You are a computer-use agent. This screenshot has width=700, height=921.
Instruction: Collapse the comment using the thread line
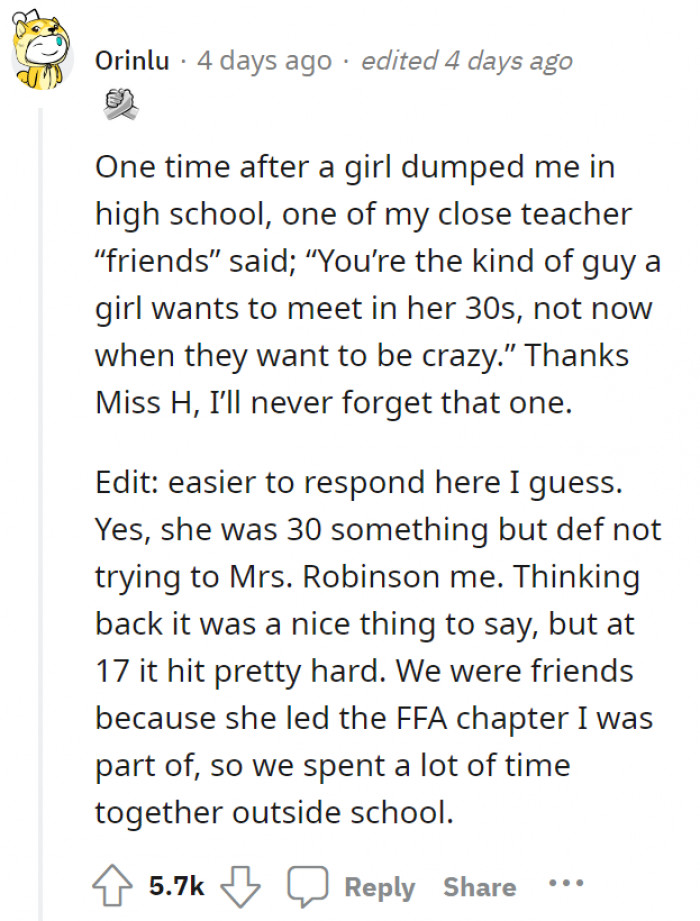click(x=41, y=450)
